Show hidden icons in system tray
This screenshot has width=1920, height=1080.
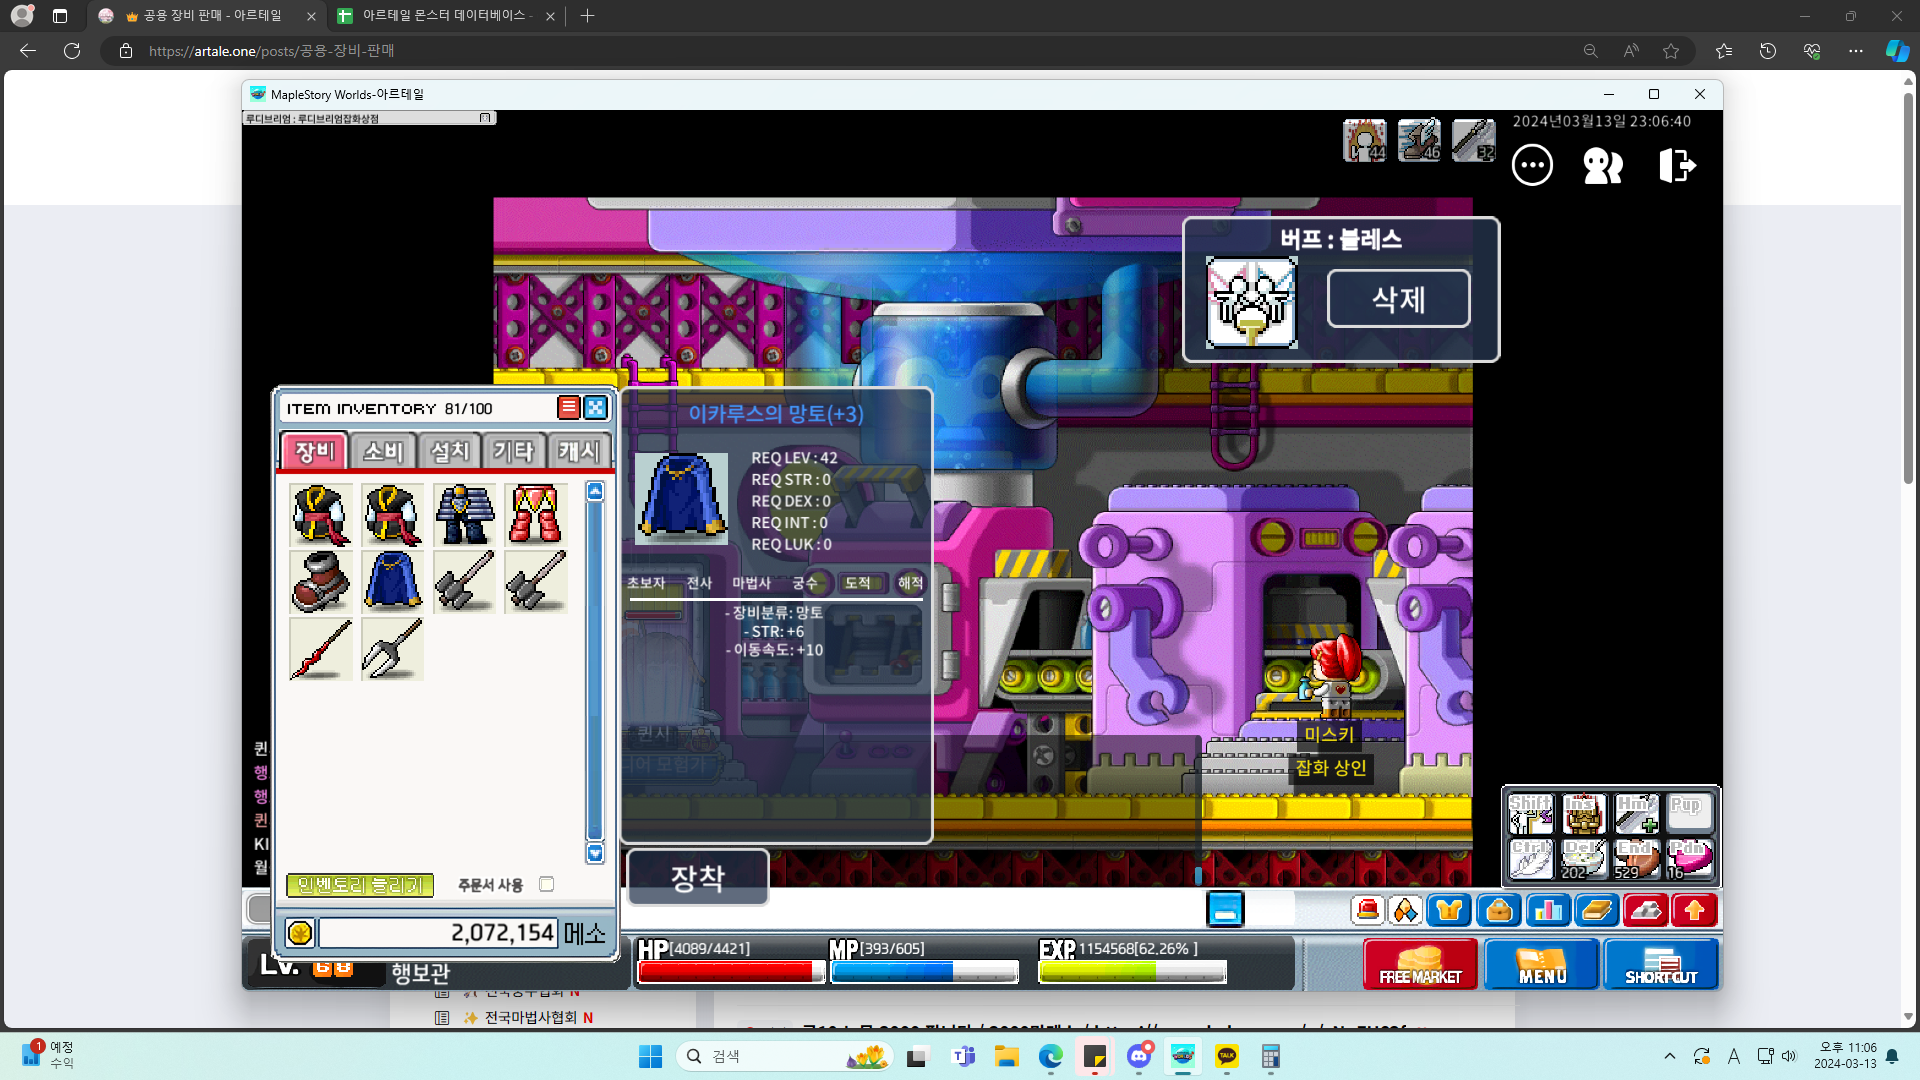click(1670, 1056)
